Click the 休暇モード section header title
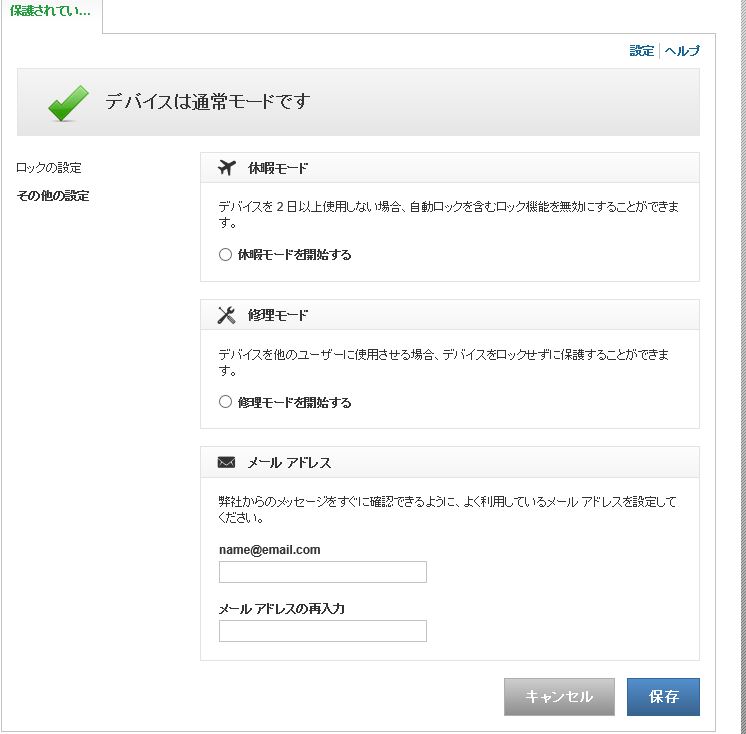The width and height of the screenshot is (746, 734). pyautogui.click(x=278, y=168)
